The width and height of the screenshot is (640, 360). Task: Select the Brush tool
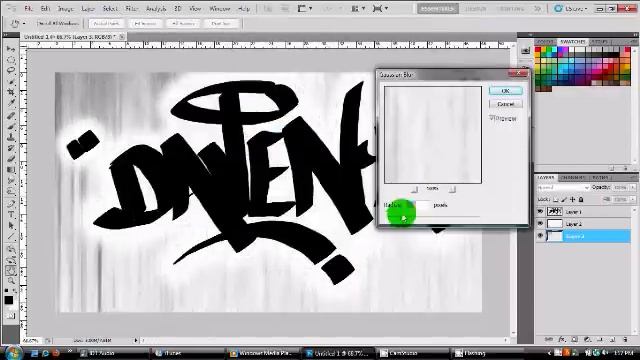pyautogui.click(x=11, y=127)
